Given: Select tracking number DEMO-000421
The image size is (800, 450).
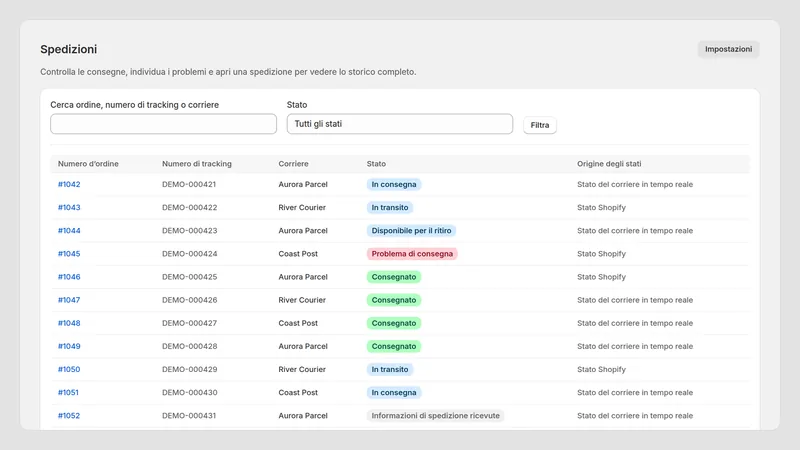Looking at the screenshot, I should coord(189,184).
